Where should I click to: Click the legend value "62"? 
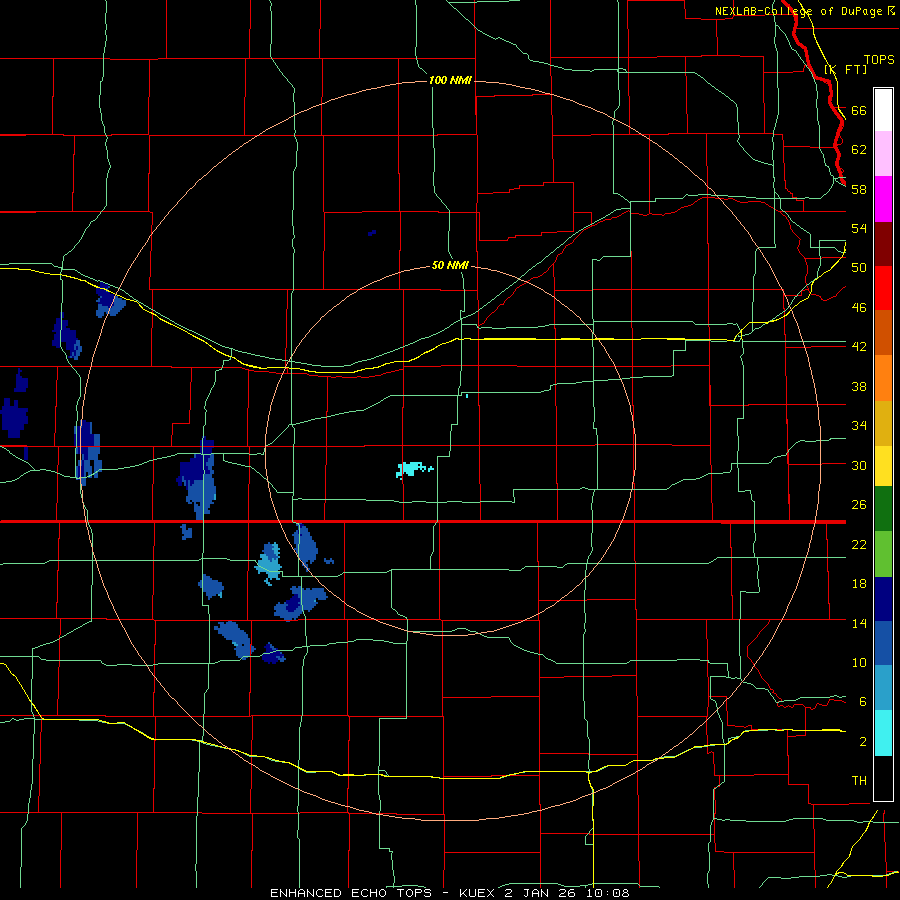coord(859,150)
